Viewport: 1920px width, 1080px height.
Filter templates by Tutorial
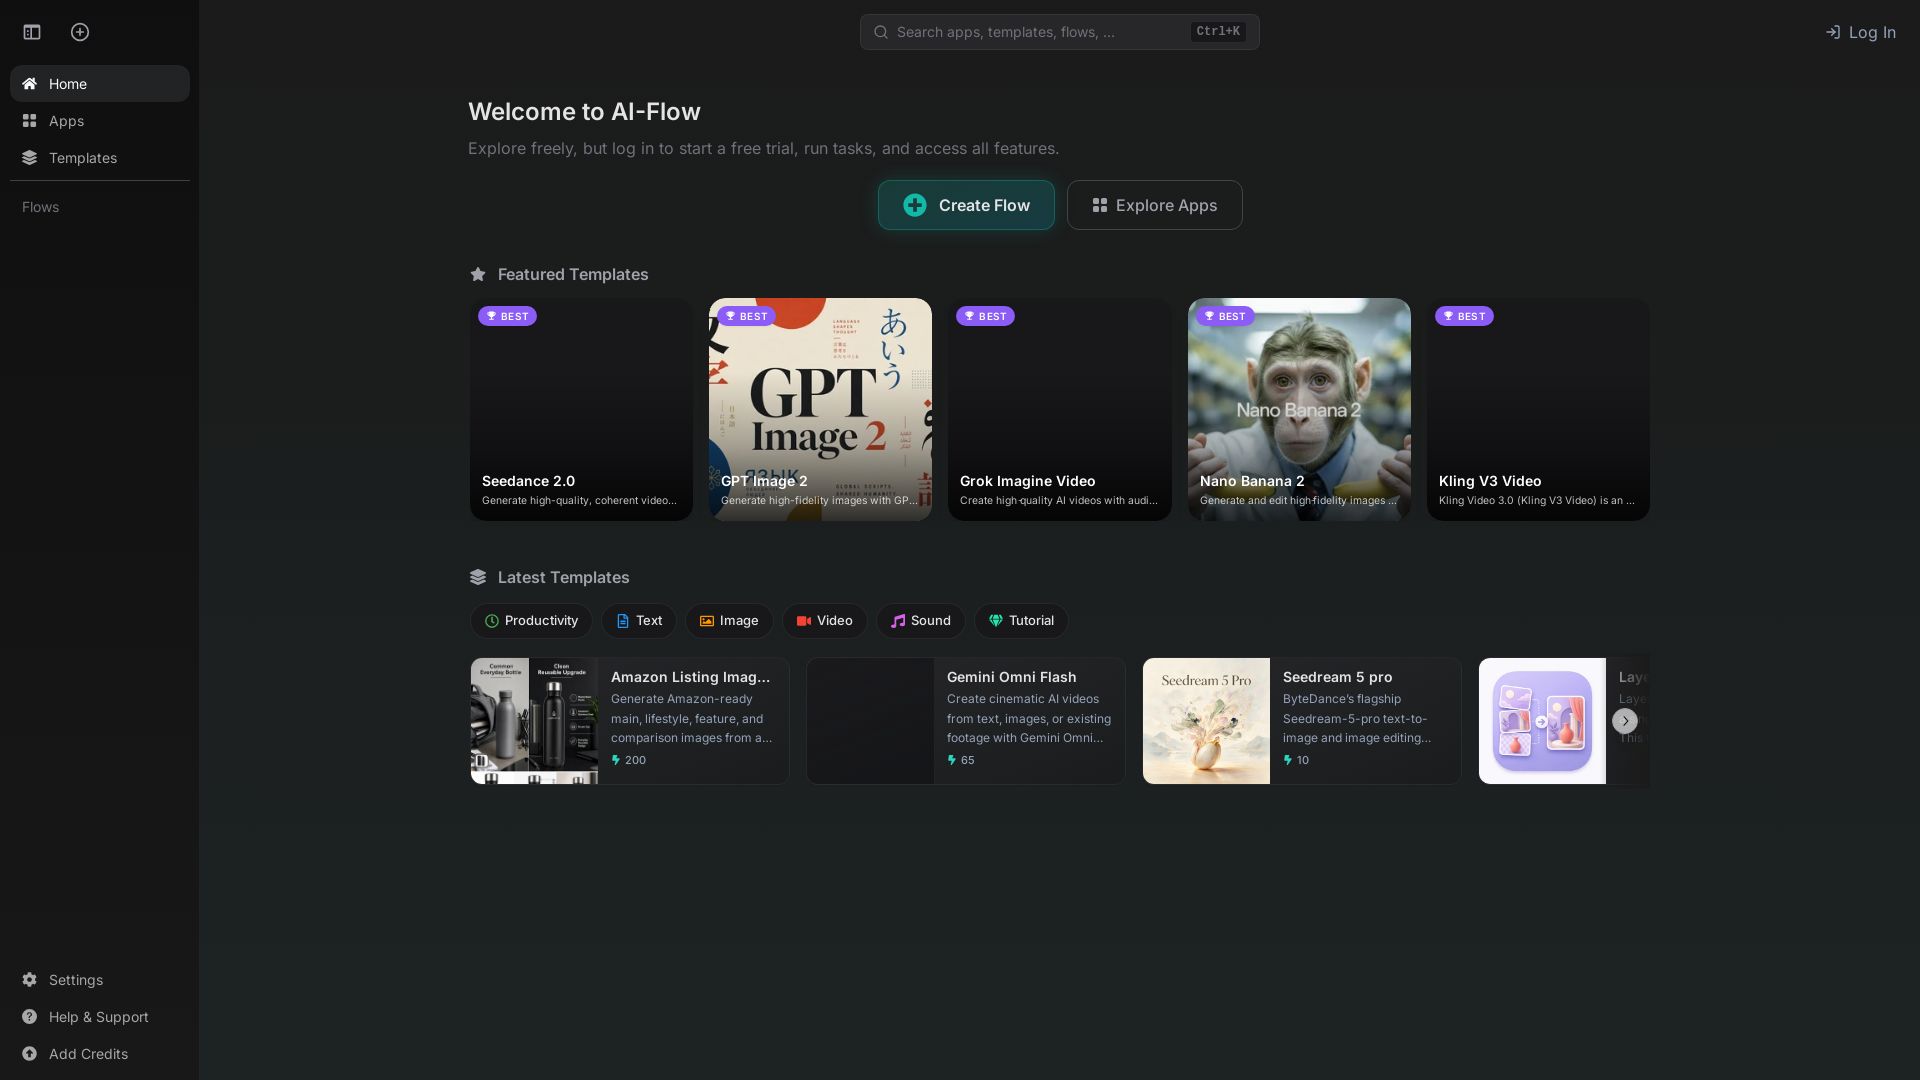click(1021, 621)
